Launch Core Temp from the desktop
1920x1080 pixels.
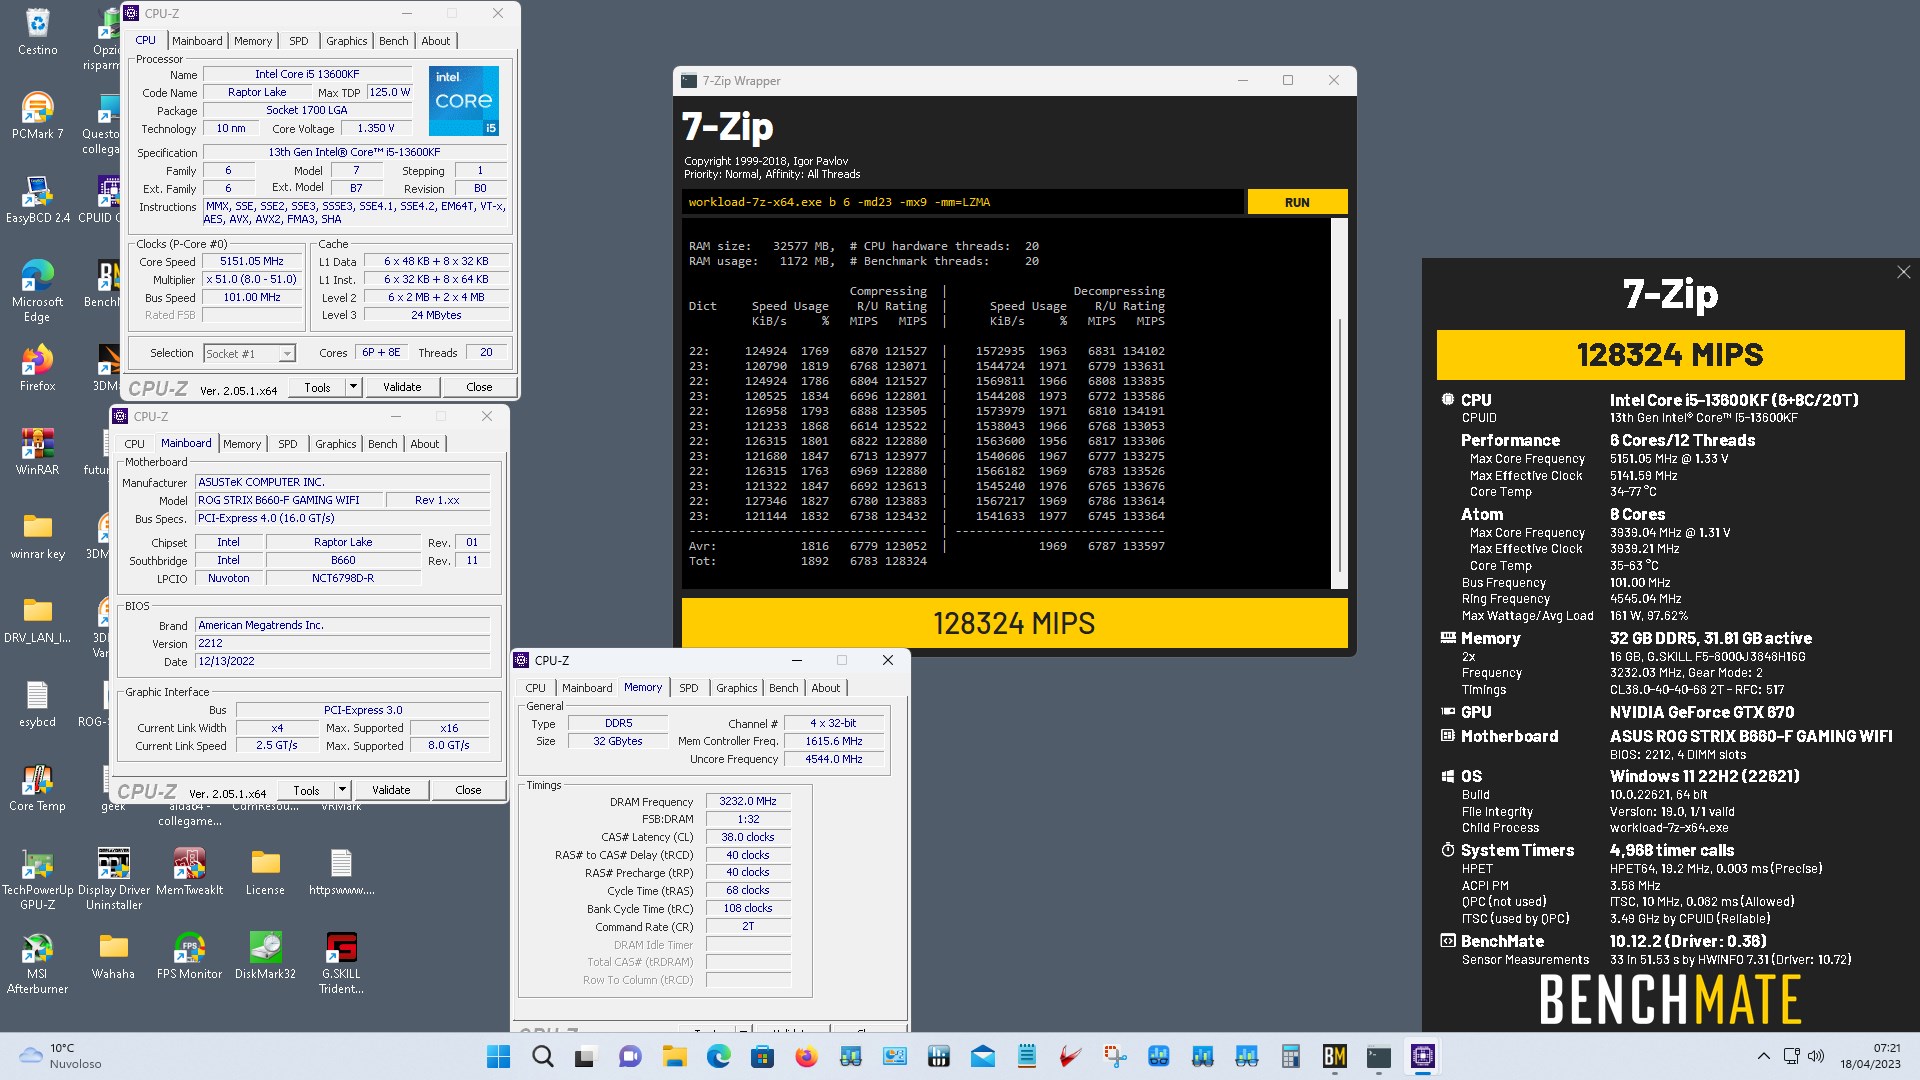point(37,788)
